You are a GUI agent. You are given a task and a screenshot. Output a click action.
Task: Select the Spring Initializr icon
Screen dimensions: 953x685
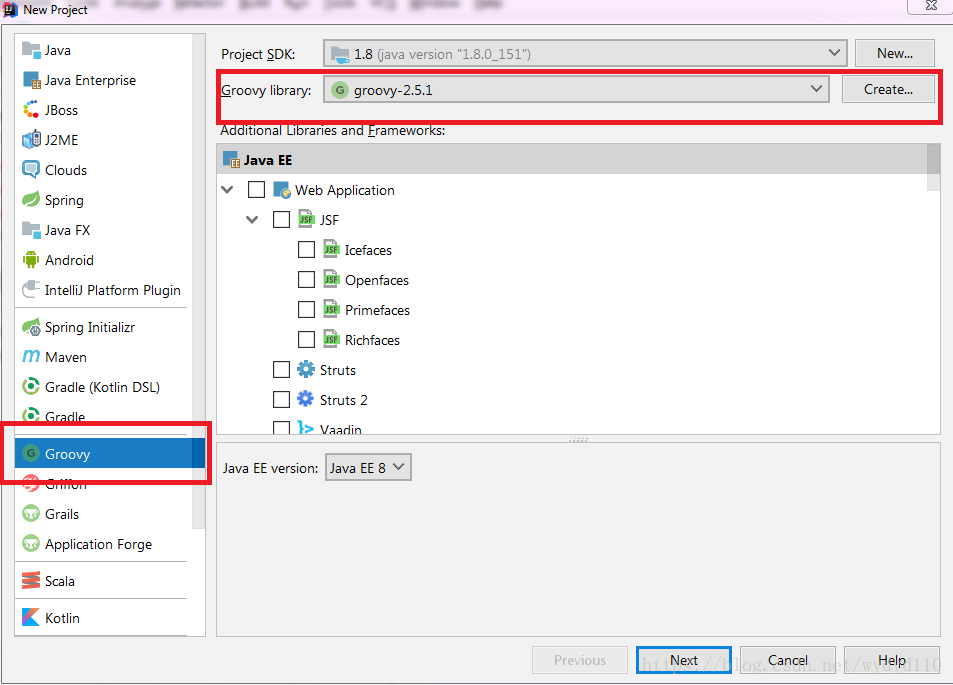(31, 327)
